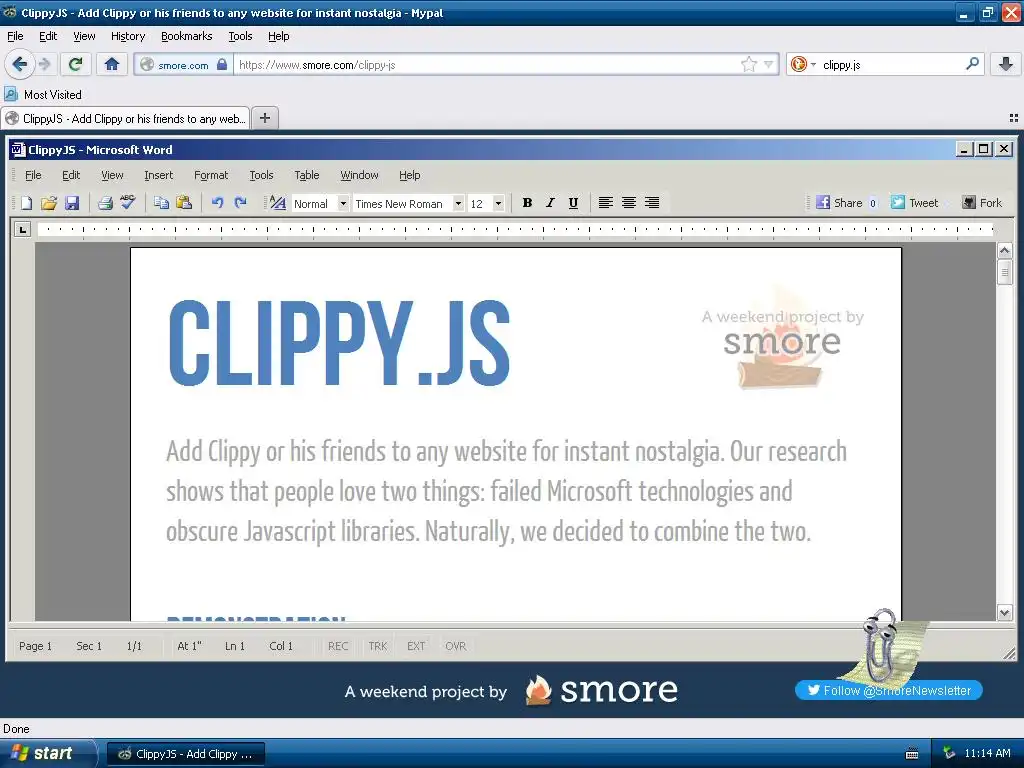The width and height of the screenshot is (1024, 768).
Task: Click the ruler tab selector L icon
Action: [23, 229]
